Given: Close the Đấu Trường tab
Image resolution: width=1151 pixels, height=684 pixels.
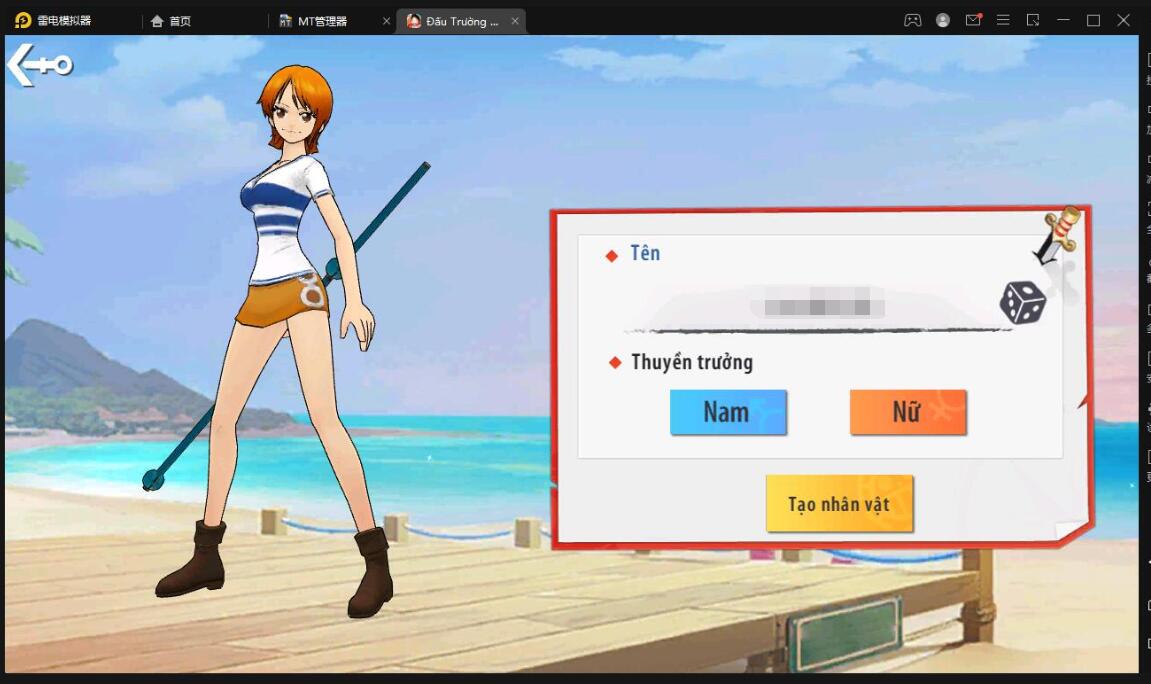Looking at the screenshot, I should pos(515,21).
